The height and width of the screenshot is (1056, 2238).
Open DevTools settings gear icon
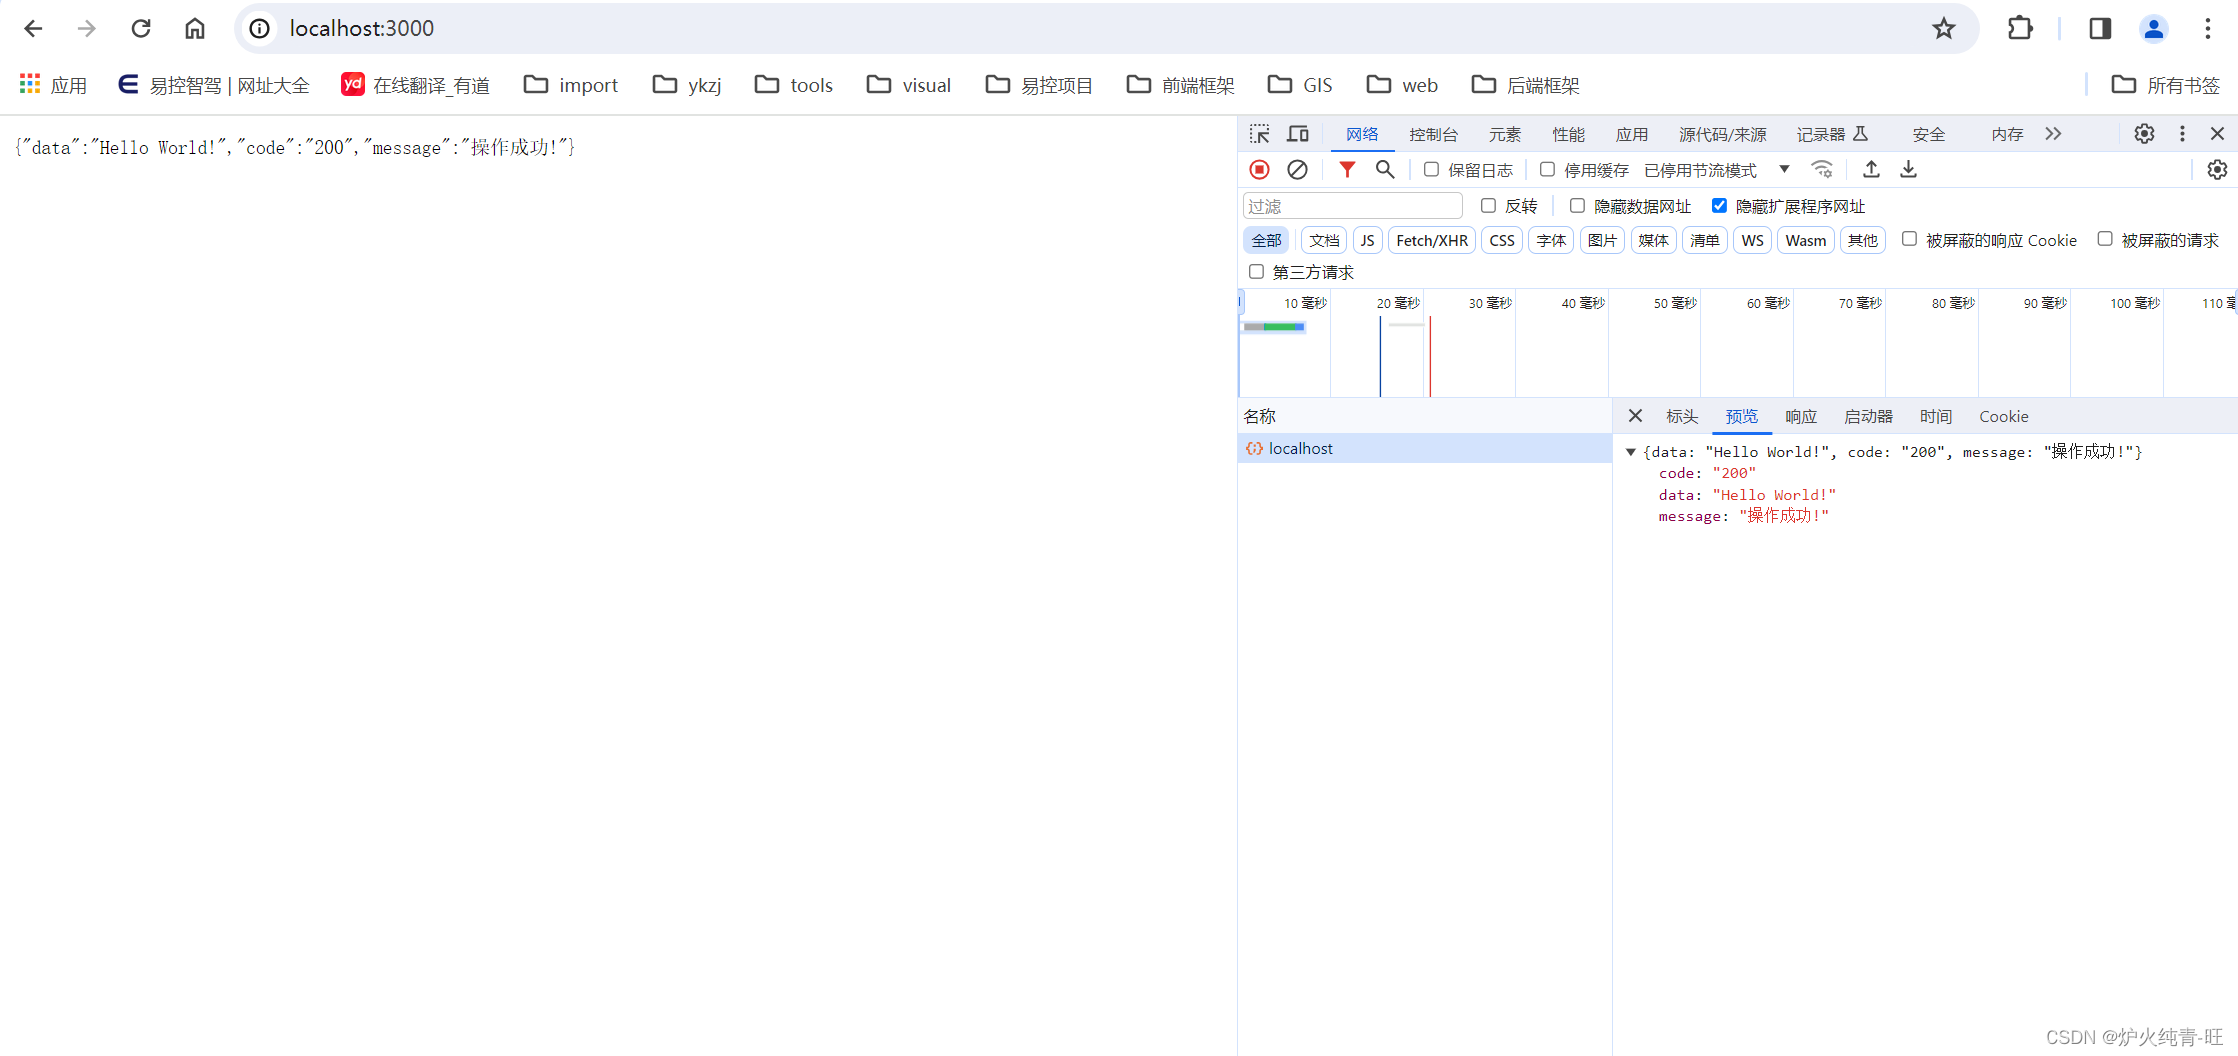click(2144, 134)
